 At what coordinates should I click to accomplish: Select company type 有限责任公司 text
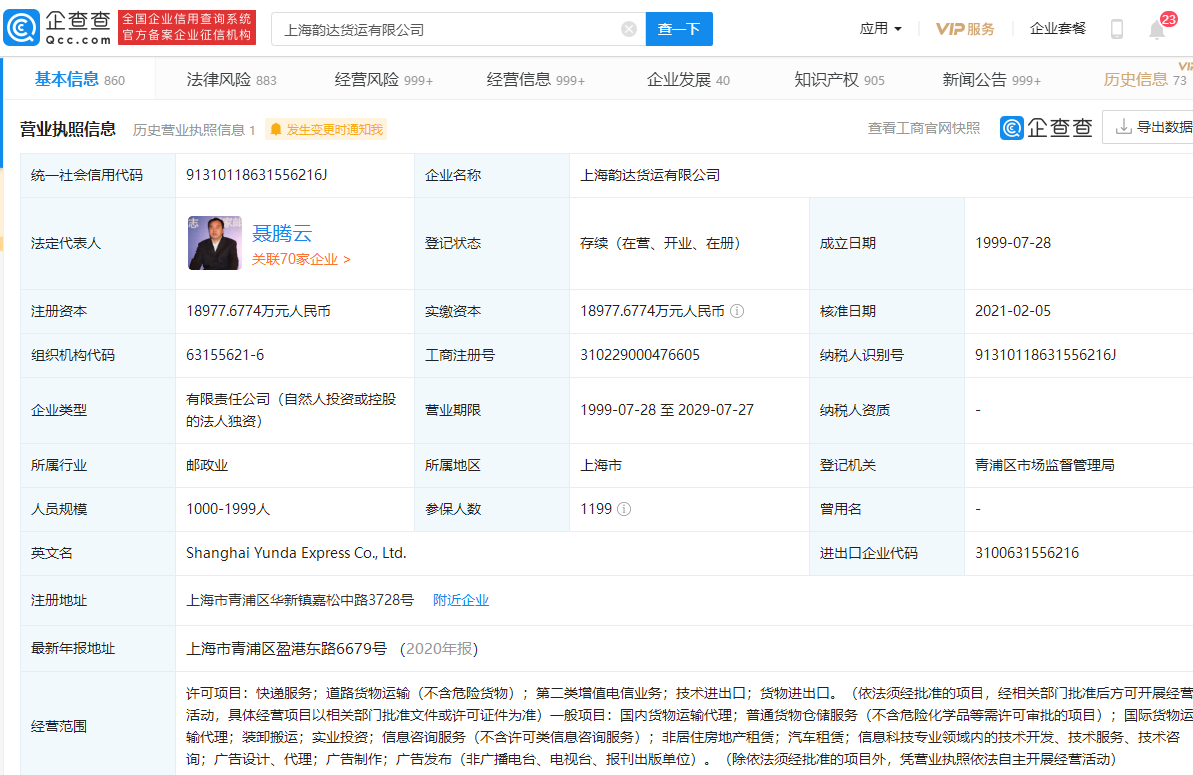point(291,410)
